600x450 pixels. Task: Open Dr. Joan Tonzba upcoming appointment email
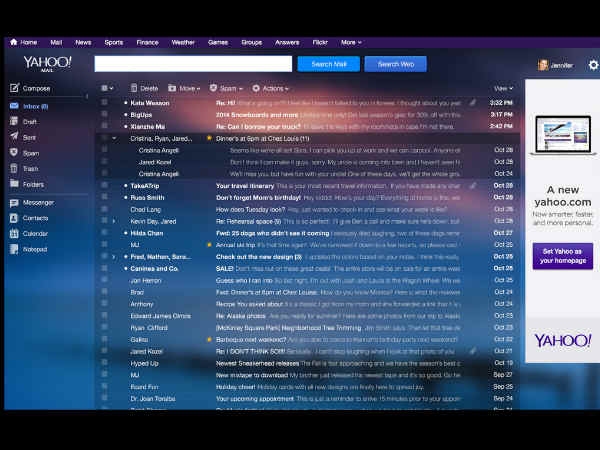point(308,398)
